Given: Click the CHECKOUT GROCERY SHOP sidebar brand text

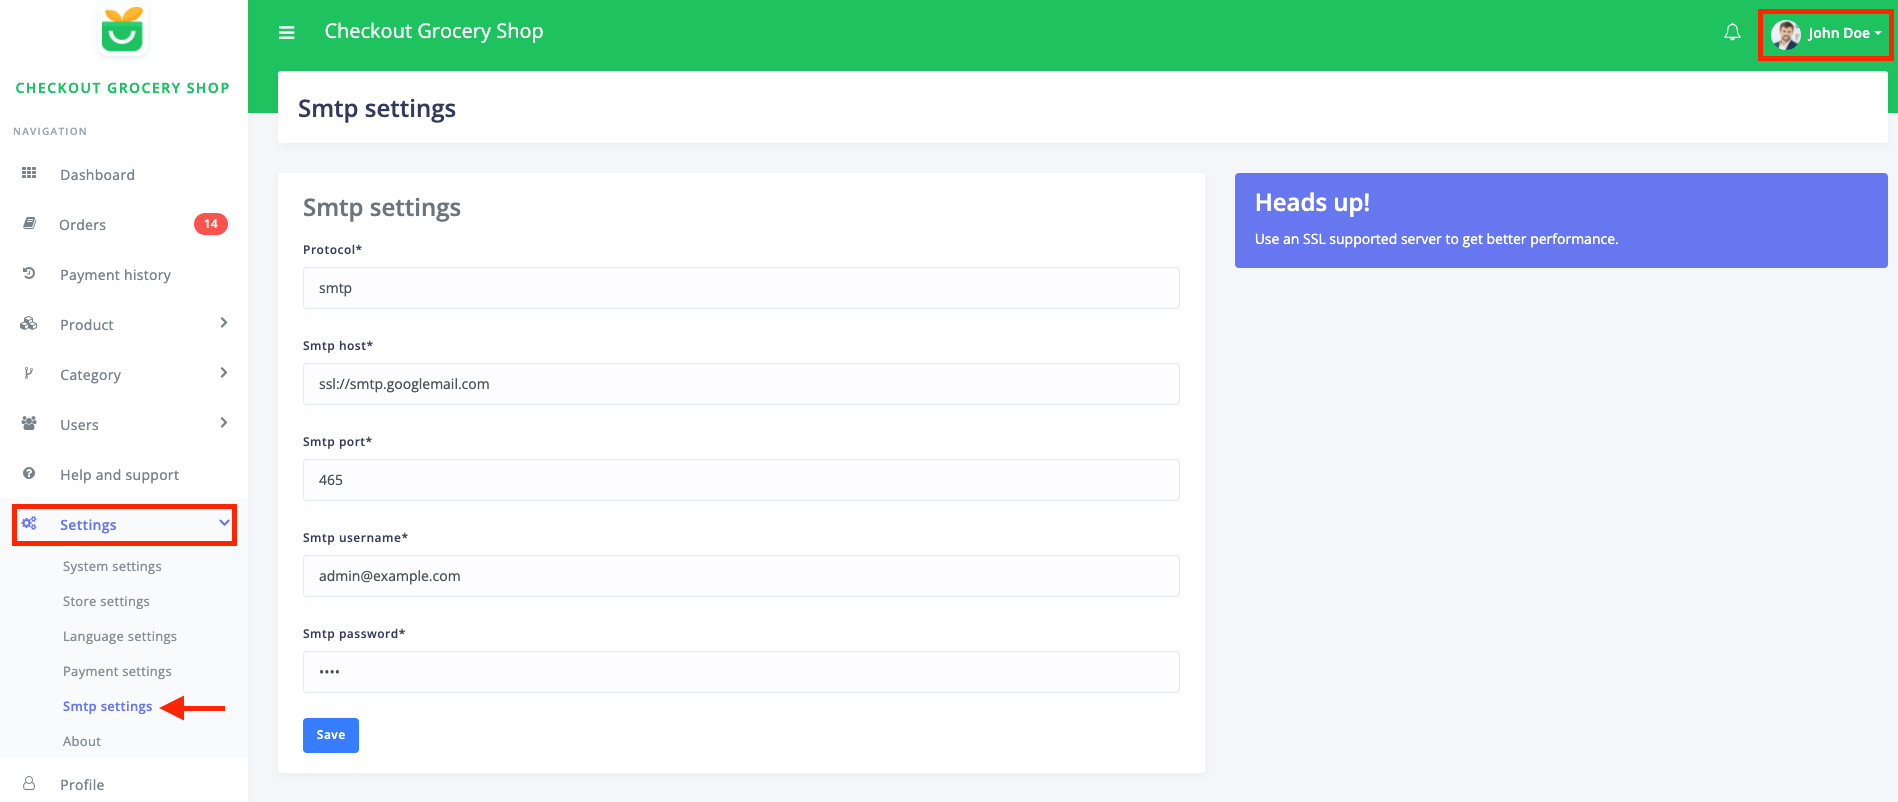Looking at the screenshot, I should point(123,88).
